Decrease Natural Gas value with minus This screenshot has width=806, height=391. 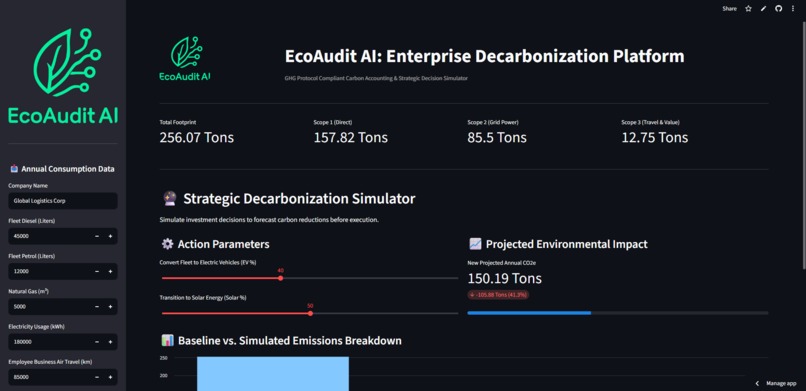click(x=97, y=307)
